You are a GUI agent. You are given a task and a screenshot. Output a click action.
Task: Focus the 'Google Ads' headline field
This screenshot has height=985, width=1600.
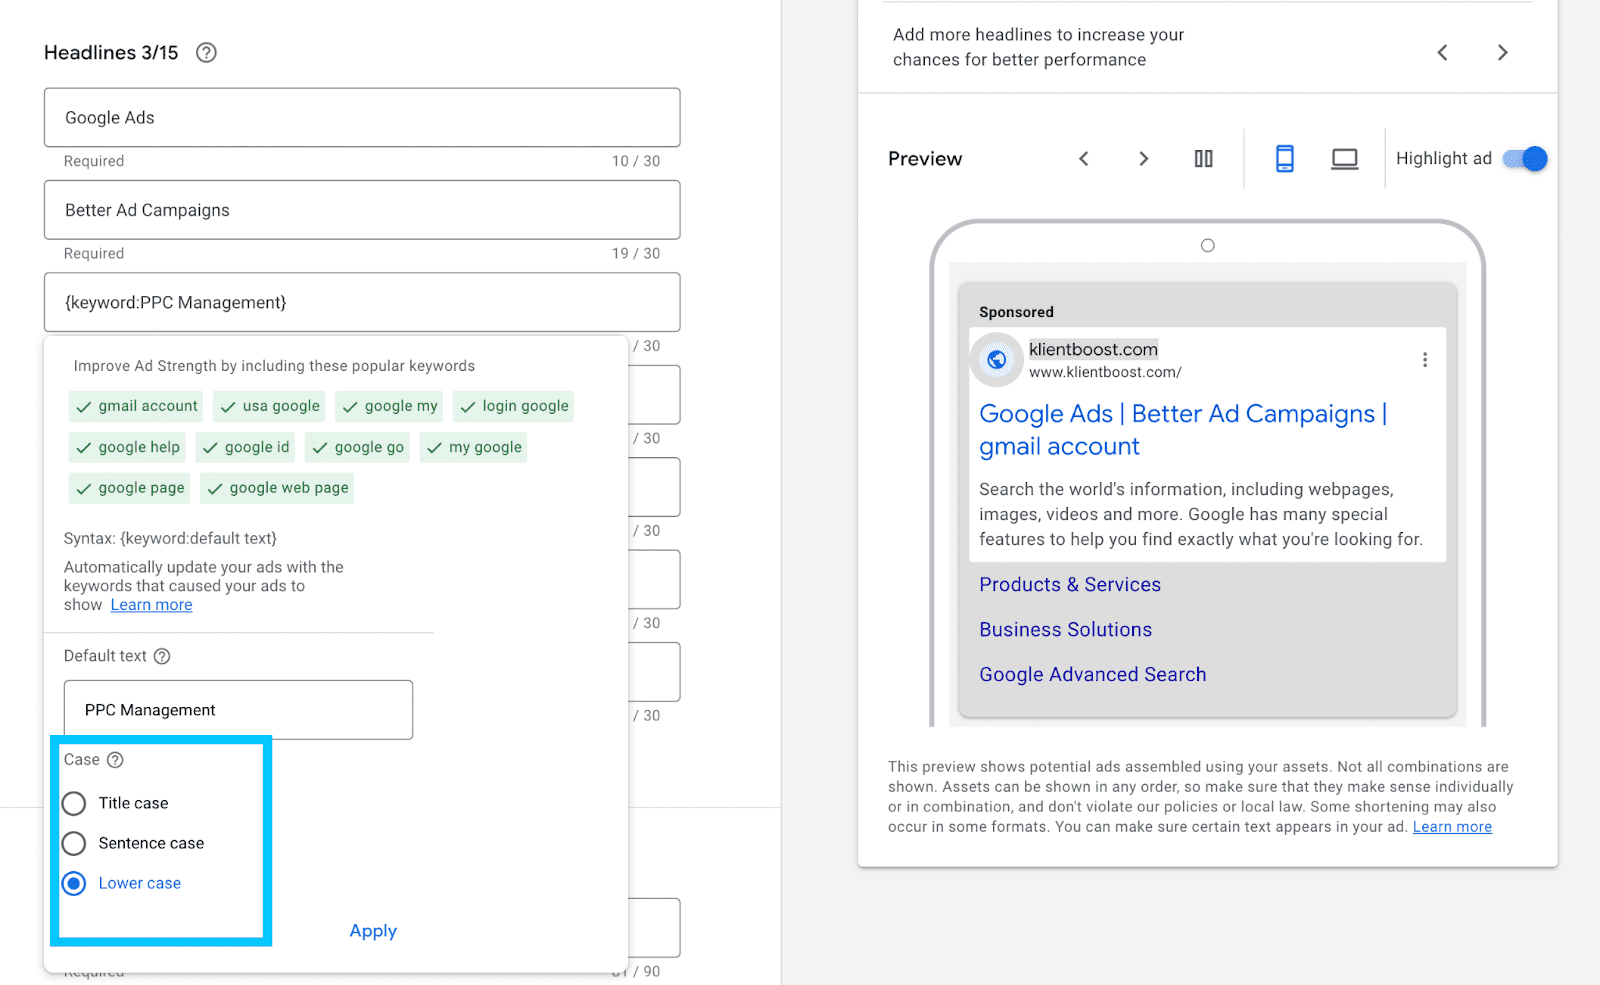[x=362, y=118]
